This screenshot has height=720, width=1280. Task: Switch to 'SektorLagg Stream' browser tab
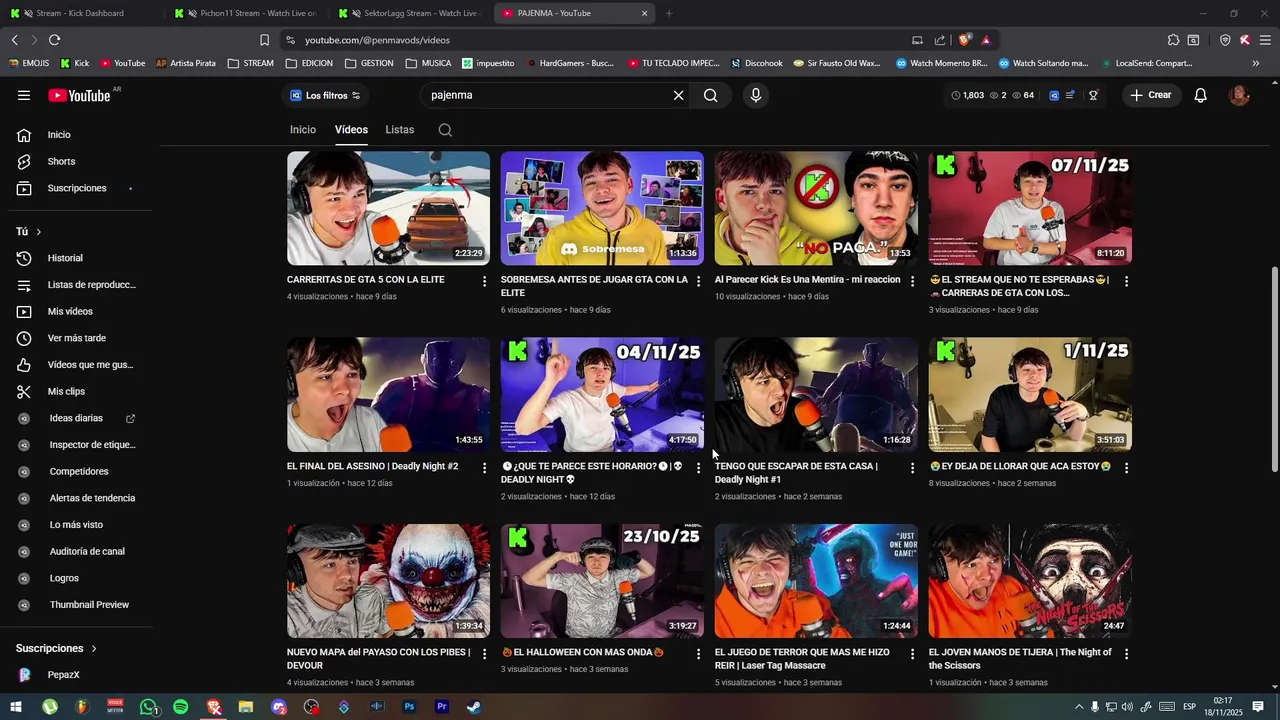point(410,13)
